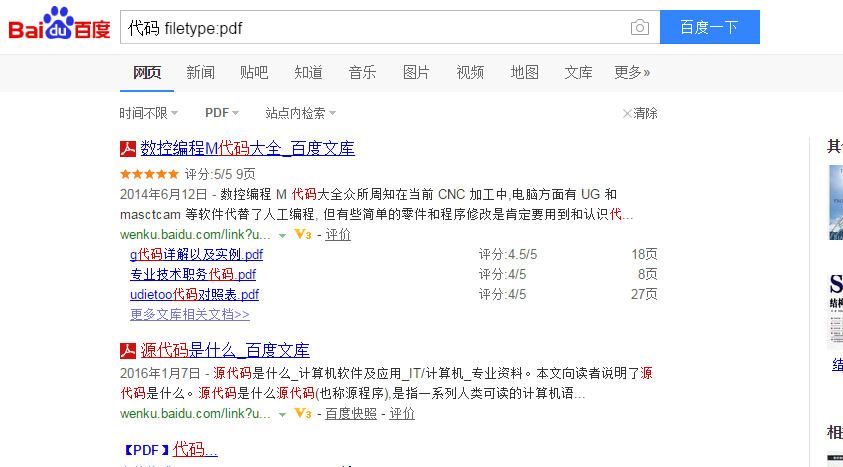Switch to the 图片 tab
The width and height of the screenshot is (843, 467).
pos(417,73)
